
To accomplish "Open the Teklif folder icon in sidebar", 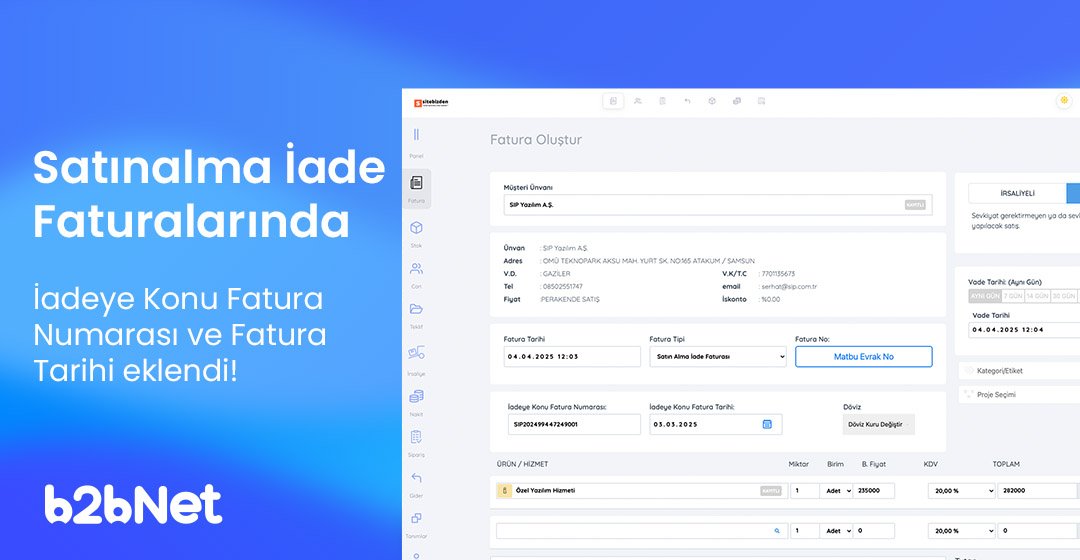I will click(416, 309).
